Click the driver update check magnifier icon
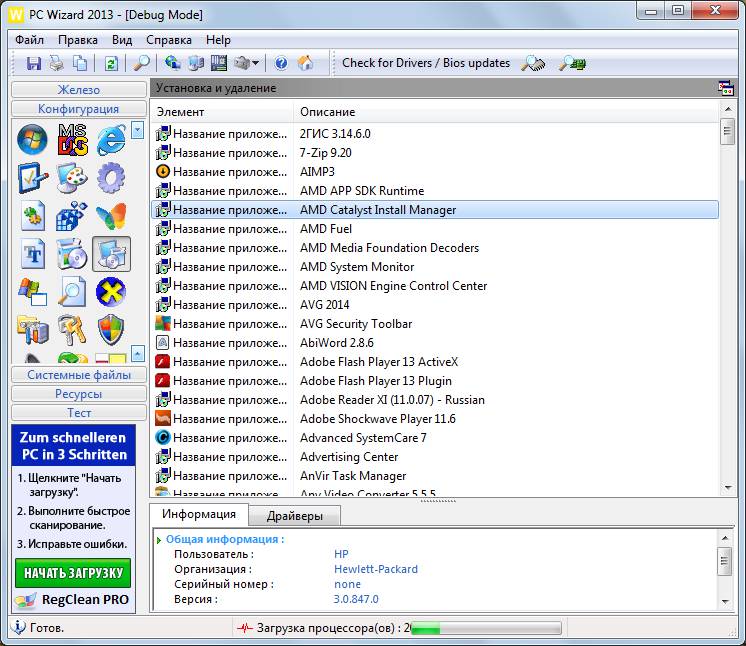This screenshot has width=746, height=646. [x=533, y=63]
